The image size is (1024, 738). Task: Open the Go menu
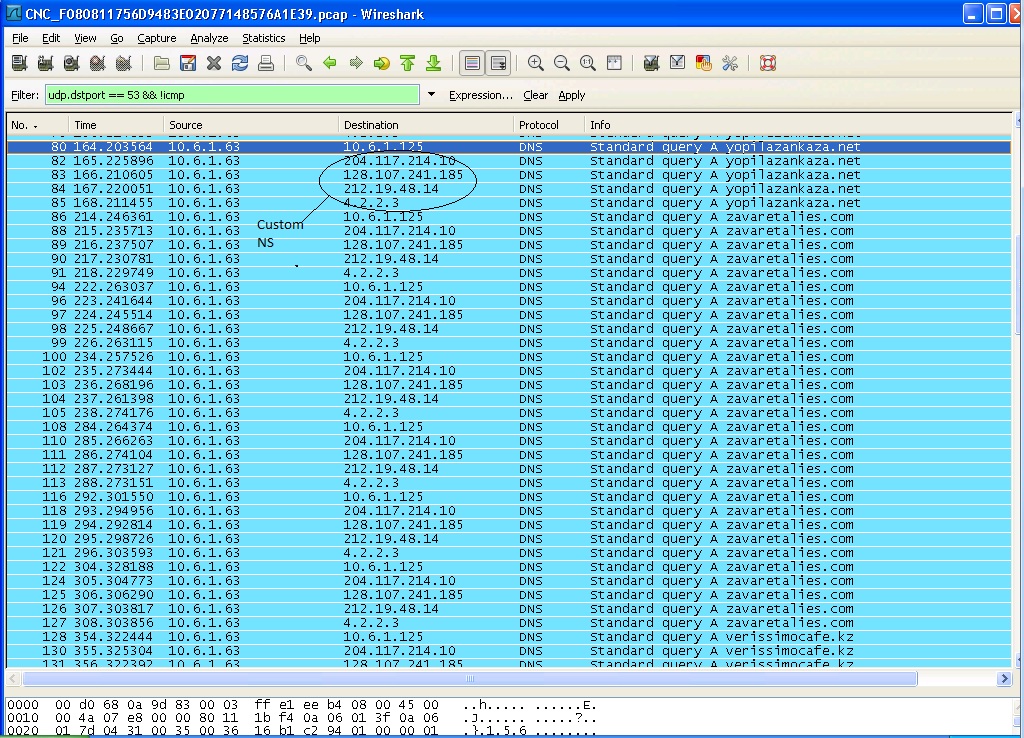pos(117,38)
